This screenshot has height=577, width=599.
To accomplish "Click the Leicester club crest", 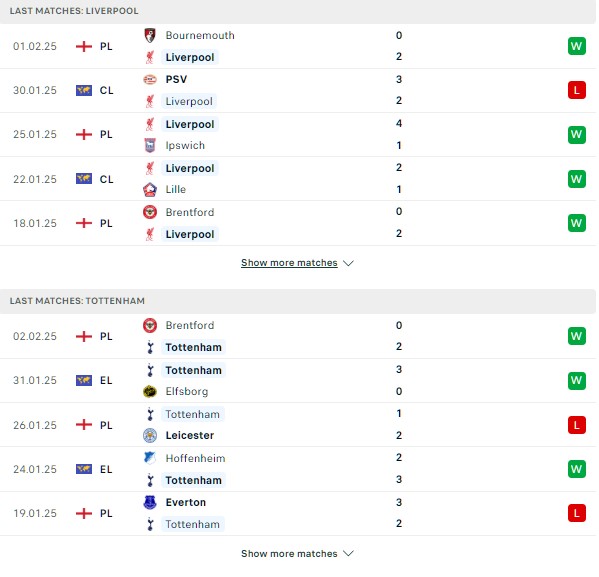I will point(150,435).
